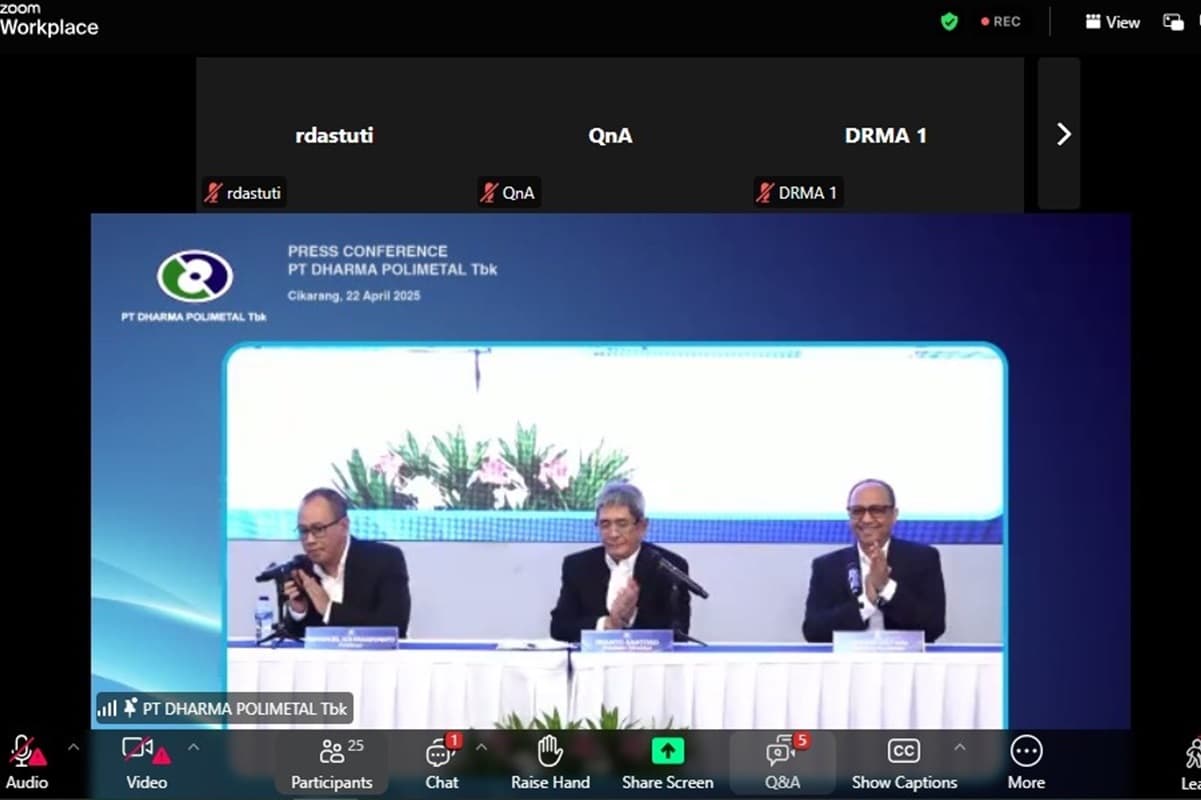Click the Participants icon in toolbar
This screenshot has width=1201, height=800.
[x=332, y=752]
